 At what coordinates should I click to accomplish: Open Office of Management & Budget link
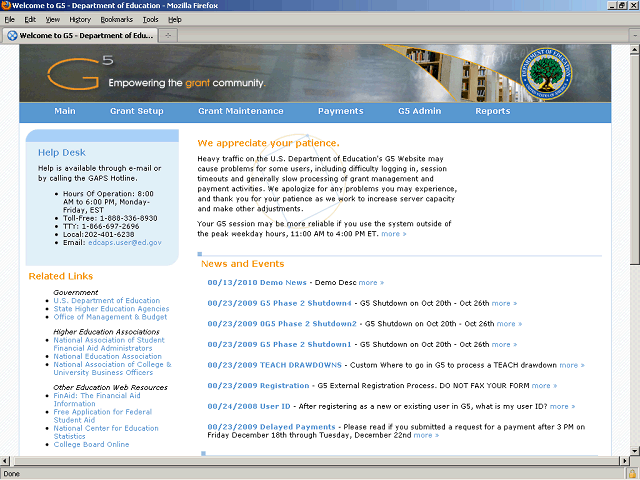110,317
